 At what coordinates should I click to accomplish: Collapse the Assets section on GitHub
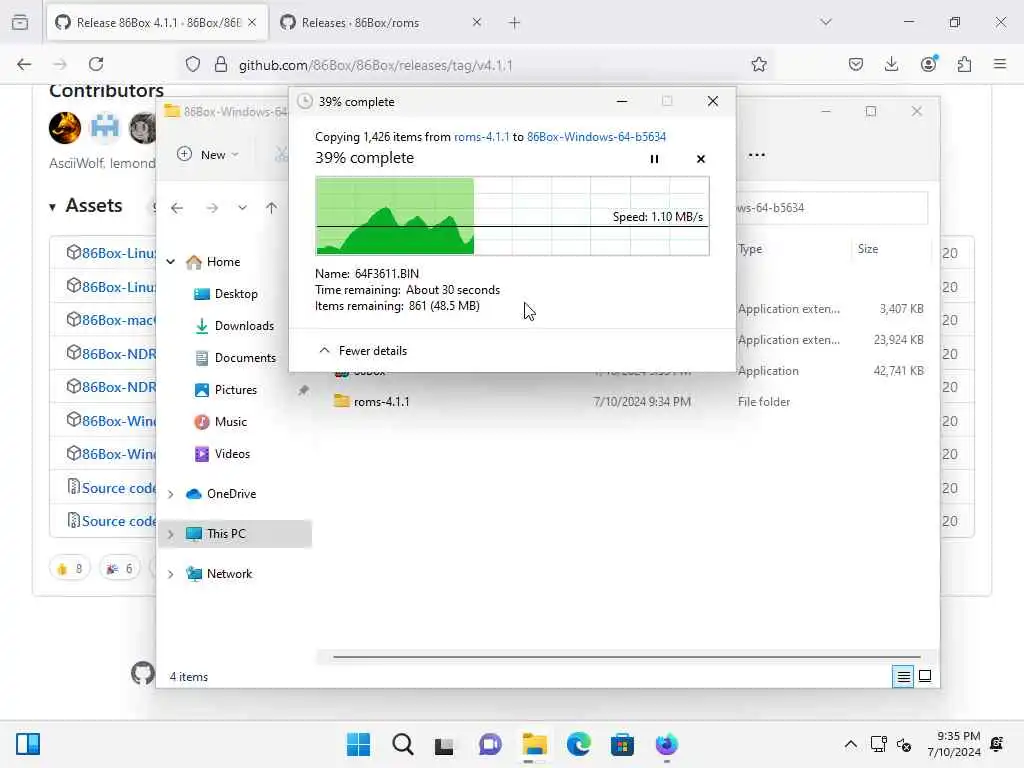(86, 206)
